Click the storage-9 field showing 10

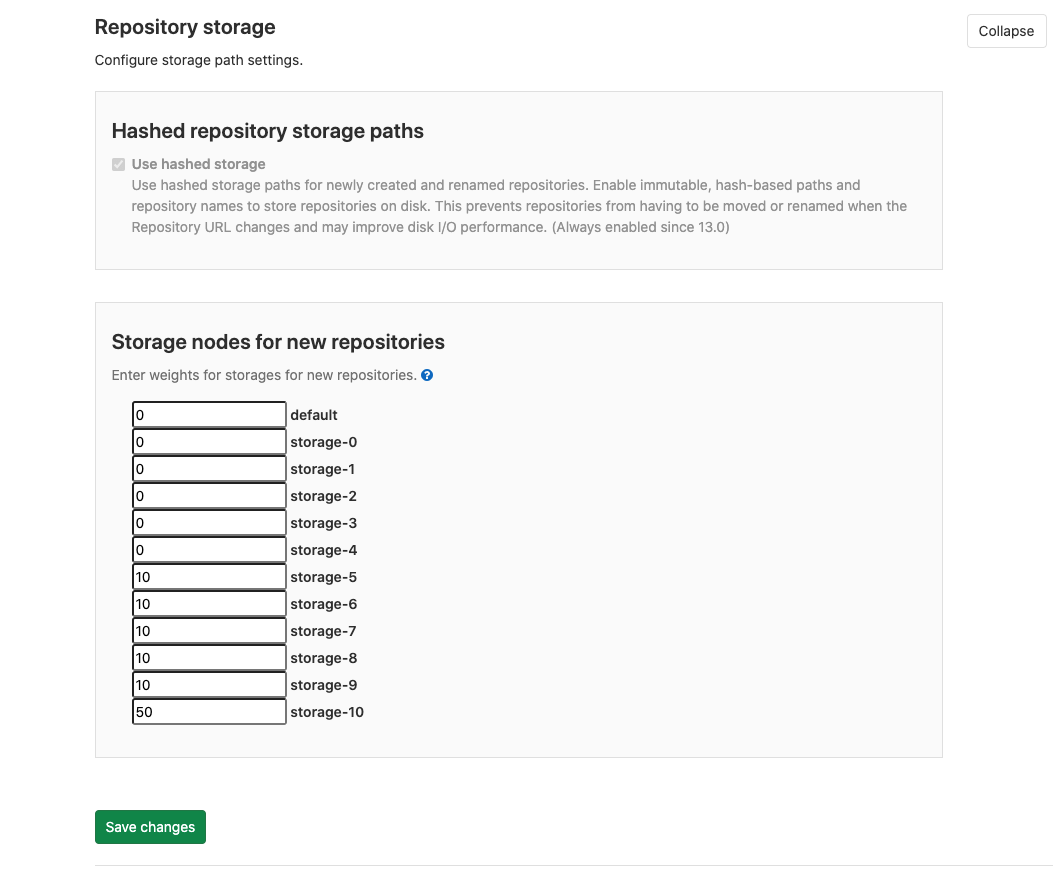(208, 684)
